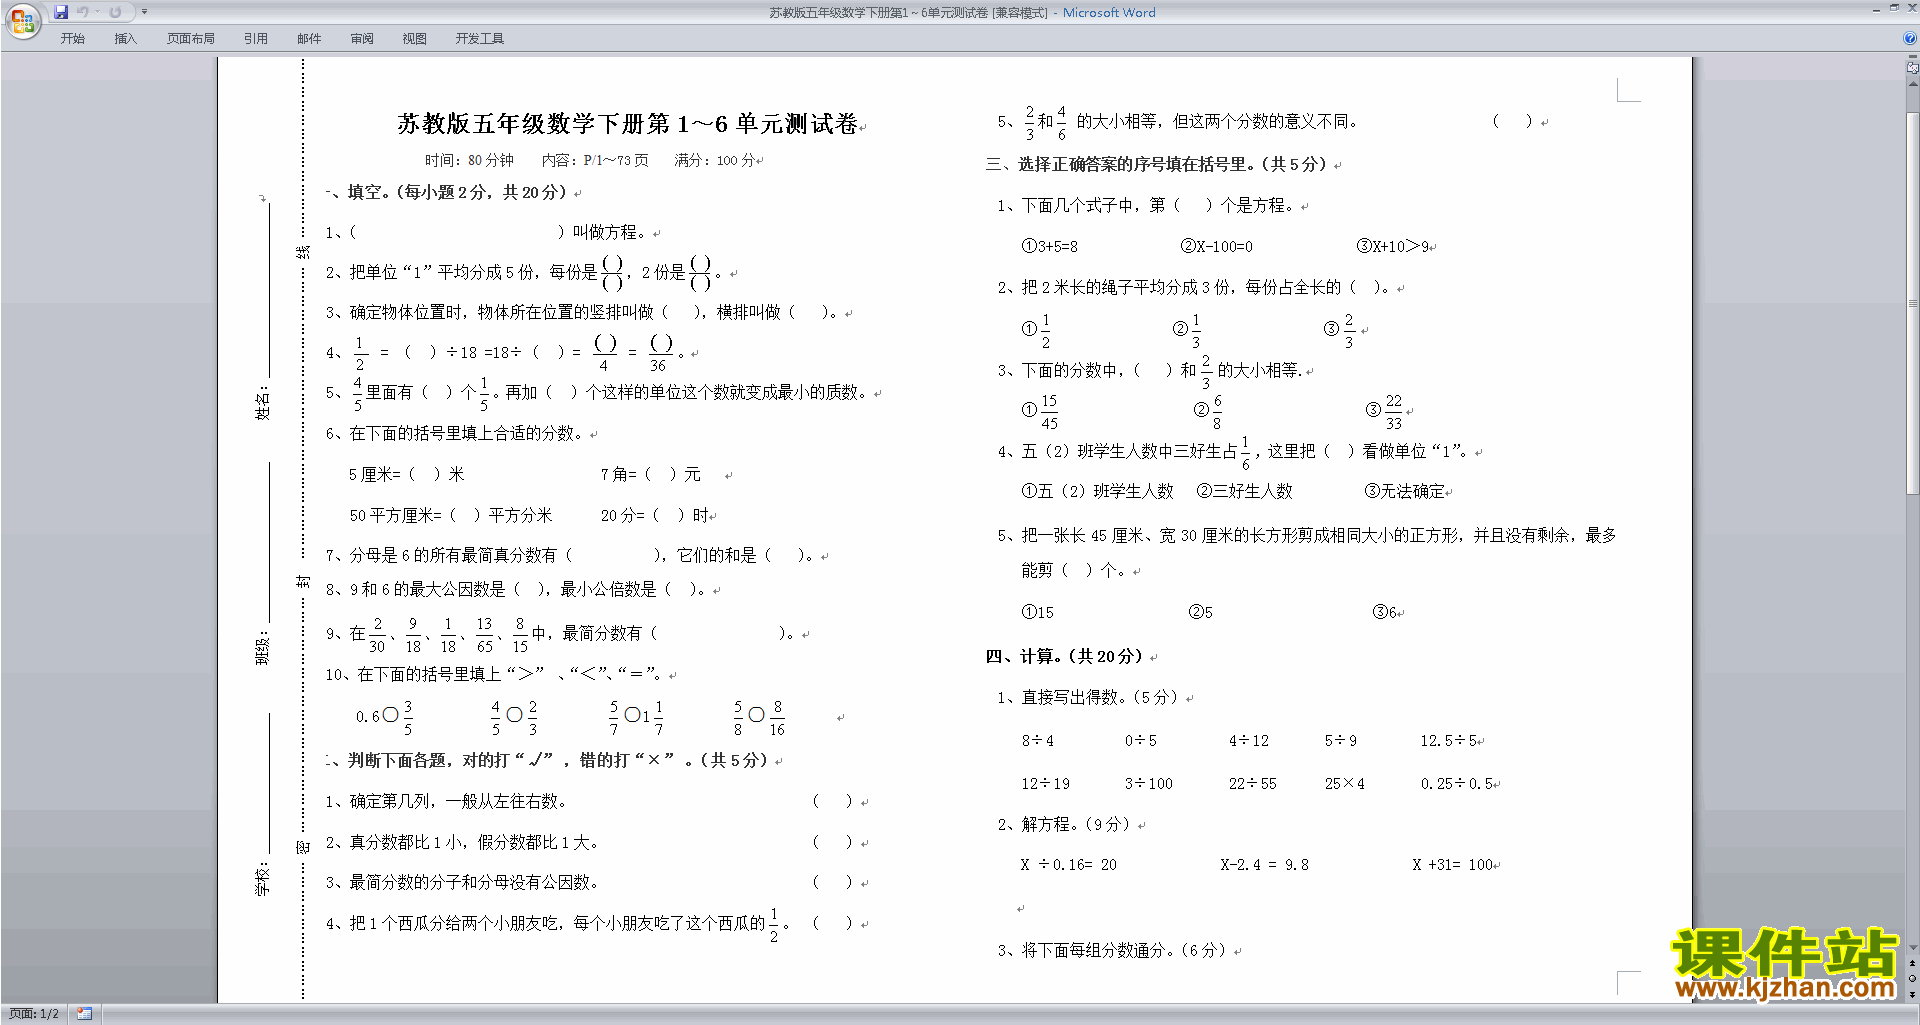Click the equation X +31= 100
Screen dimensions: 1920x1025
(x=1453, y=864)
